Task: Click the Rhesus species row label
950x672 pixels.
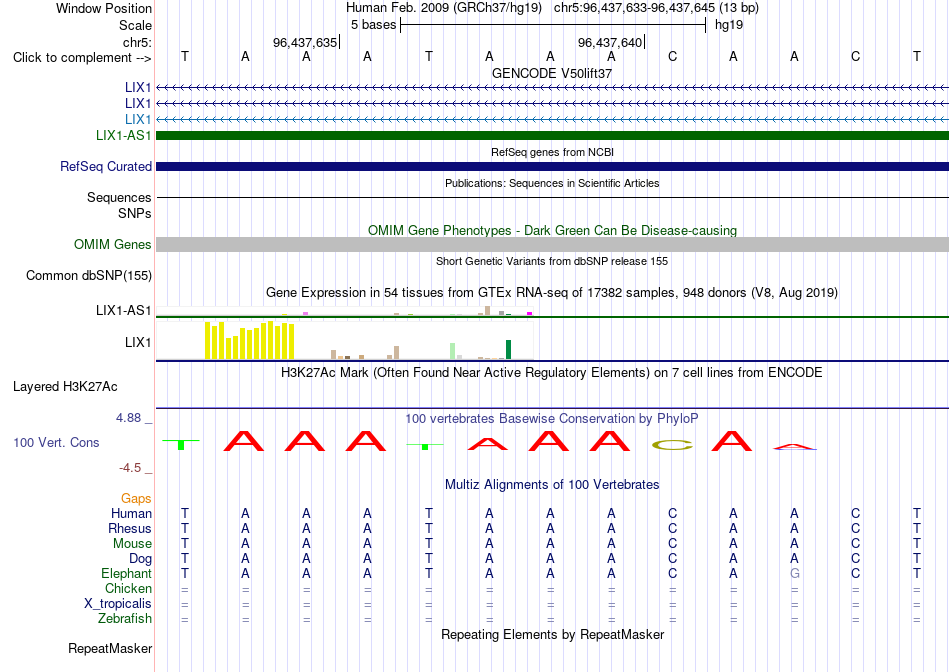Action: (130, 528)
